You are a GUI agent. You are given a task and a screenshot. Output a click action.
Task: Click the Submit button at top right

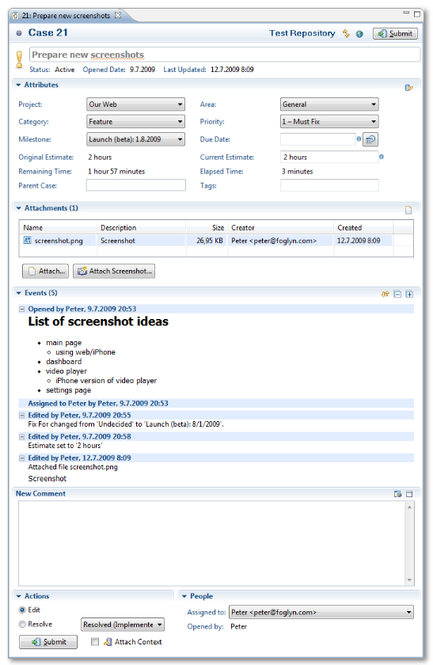point(395,34)
